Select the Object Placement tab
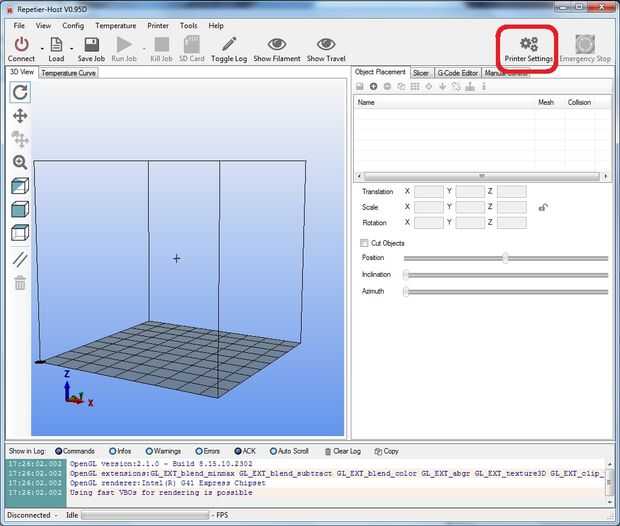Screen dimensions: 620x526 pyautogui.click(x=380, y=72)
